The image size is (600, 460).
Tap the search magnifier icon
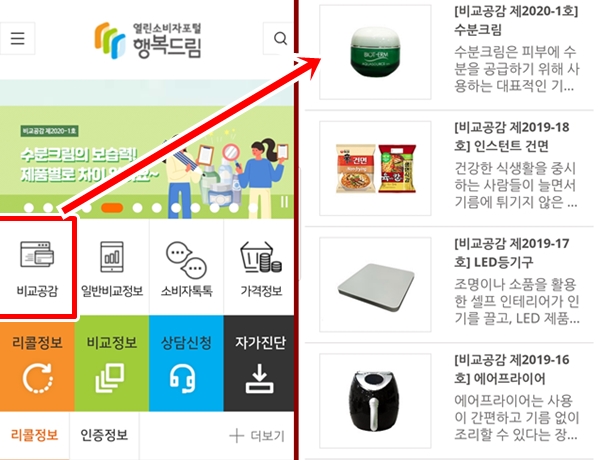[279, 38]
